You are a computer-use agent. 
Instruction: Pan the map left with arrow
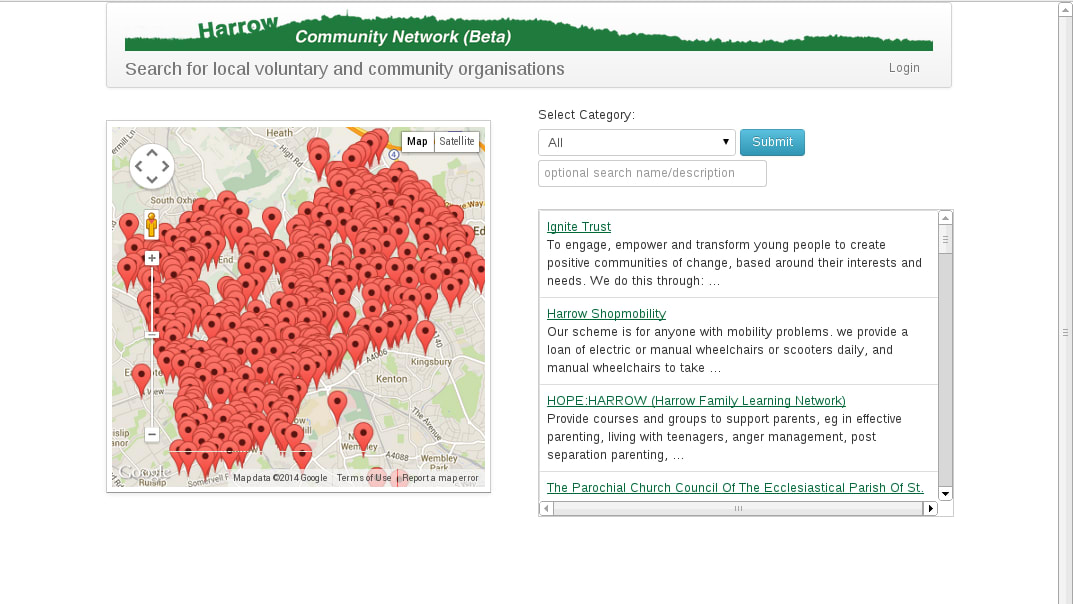[139, 166]
